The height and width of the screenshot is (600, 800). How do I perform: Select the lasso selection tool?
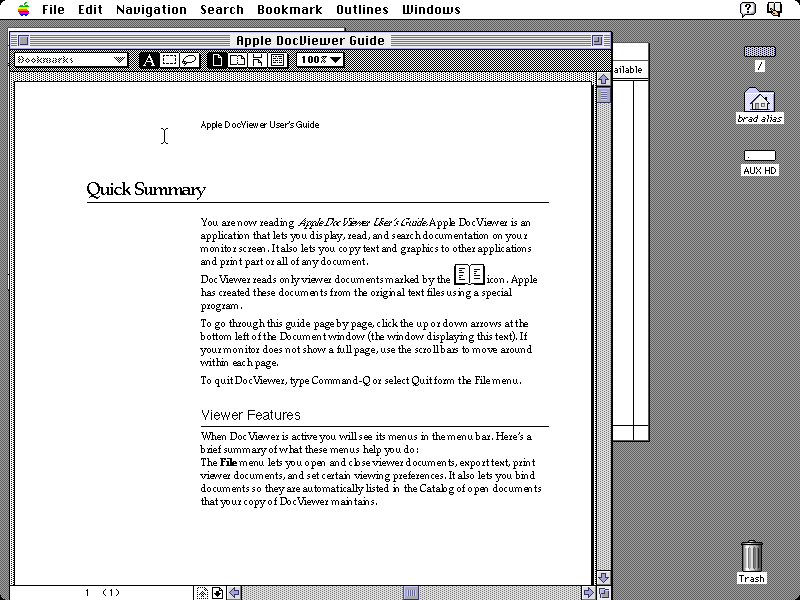click(x=189, y=60)
